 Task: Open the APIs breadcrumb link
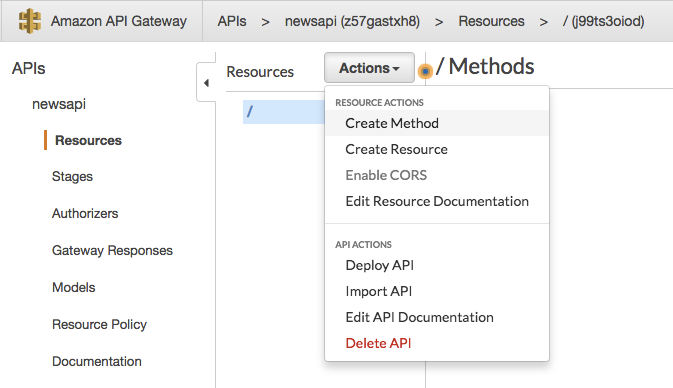pos(232,21)
